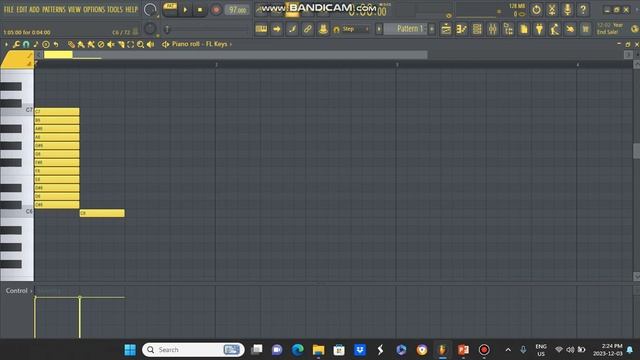
Task: Click the plugin picker plug icon
Action: (539, 29)
